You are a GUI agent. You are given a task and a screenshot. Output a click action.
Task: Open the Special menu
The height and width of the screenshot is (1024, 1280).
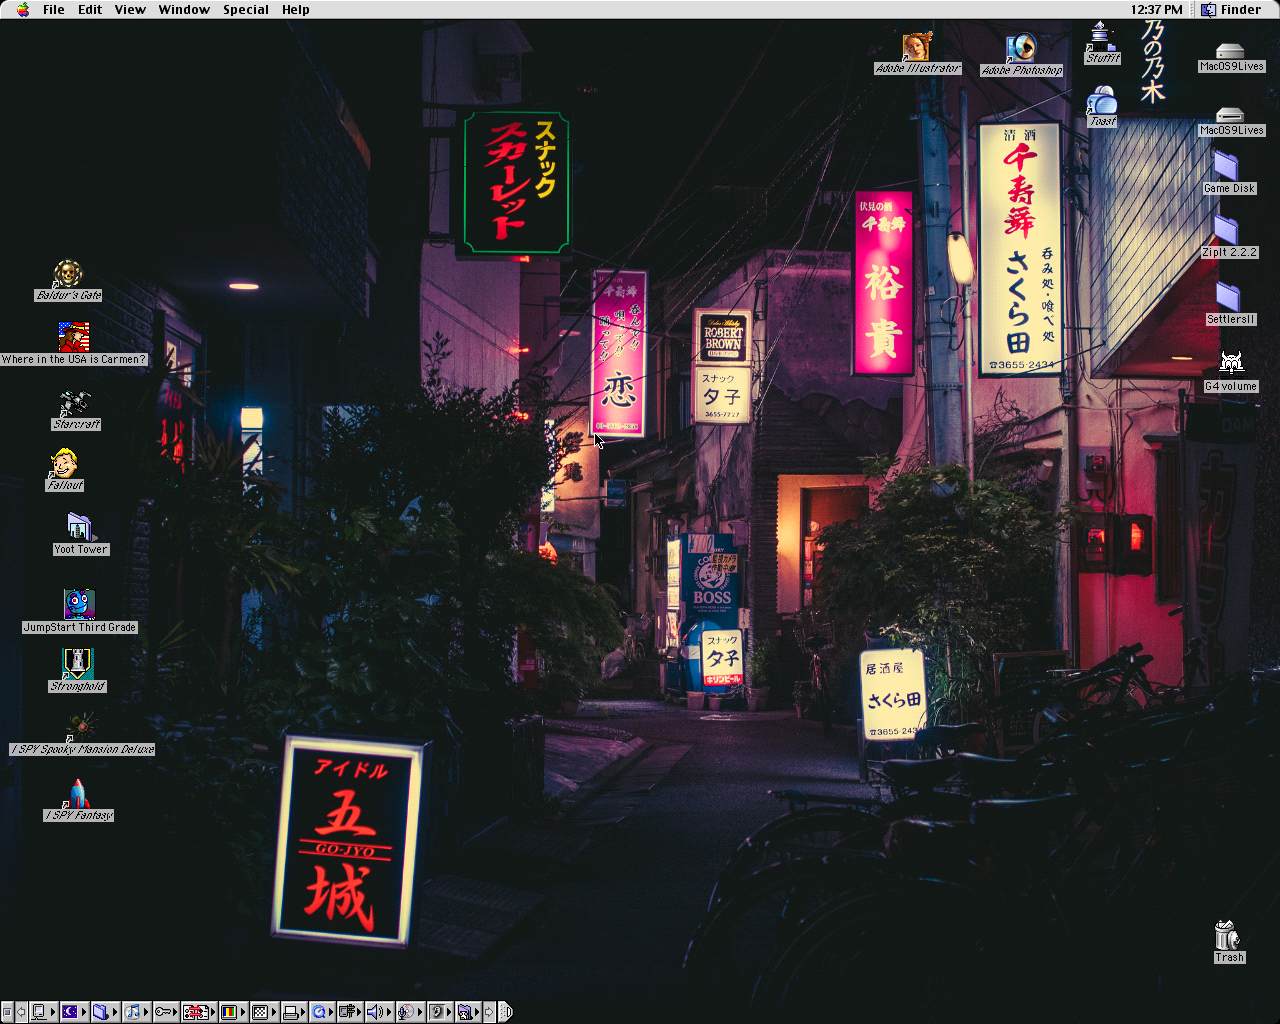(246, 10)
